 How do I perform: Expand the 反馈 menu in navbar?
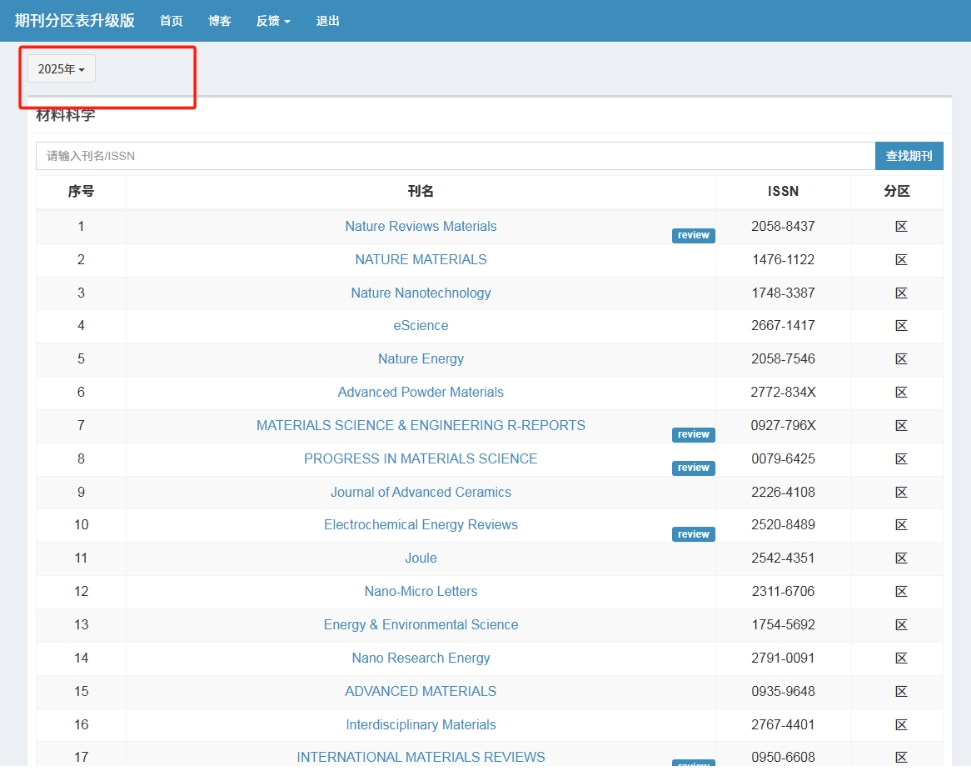[x=273, y=21]
